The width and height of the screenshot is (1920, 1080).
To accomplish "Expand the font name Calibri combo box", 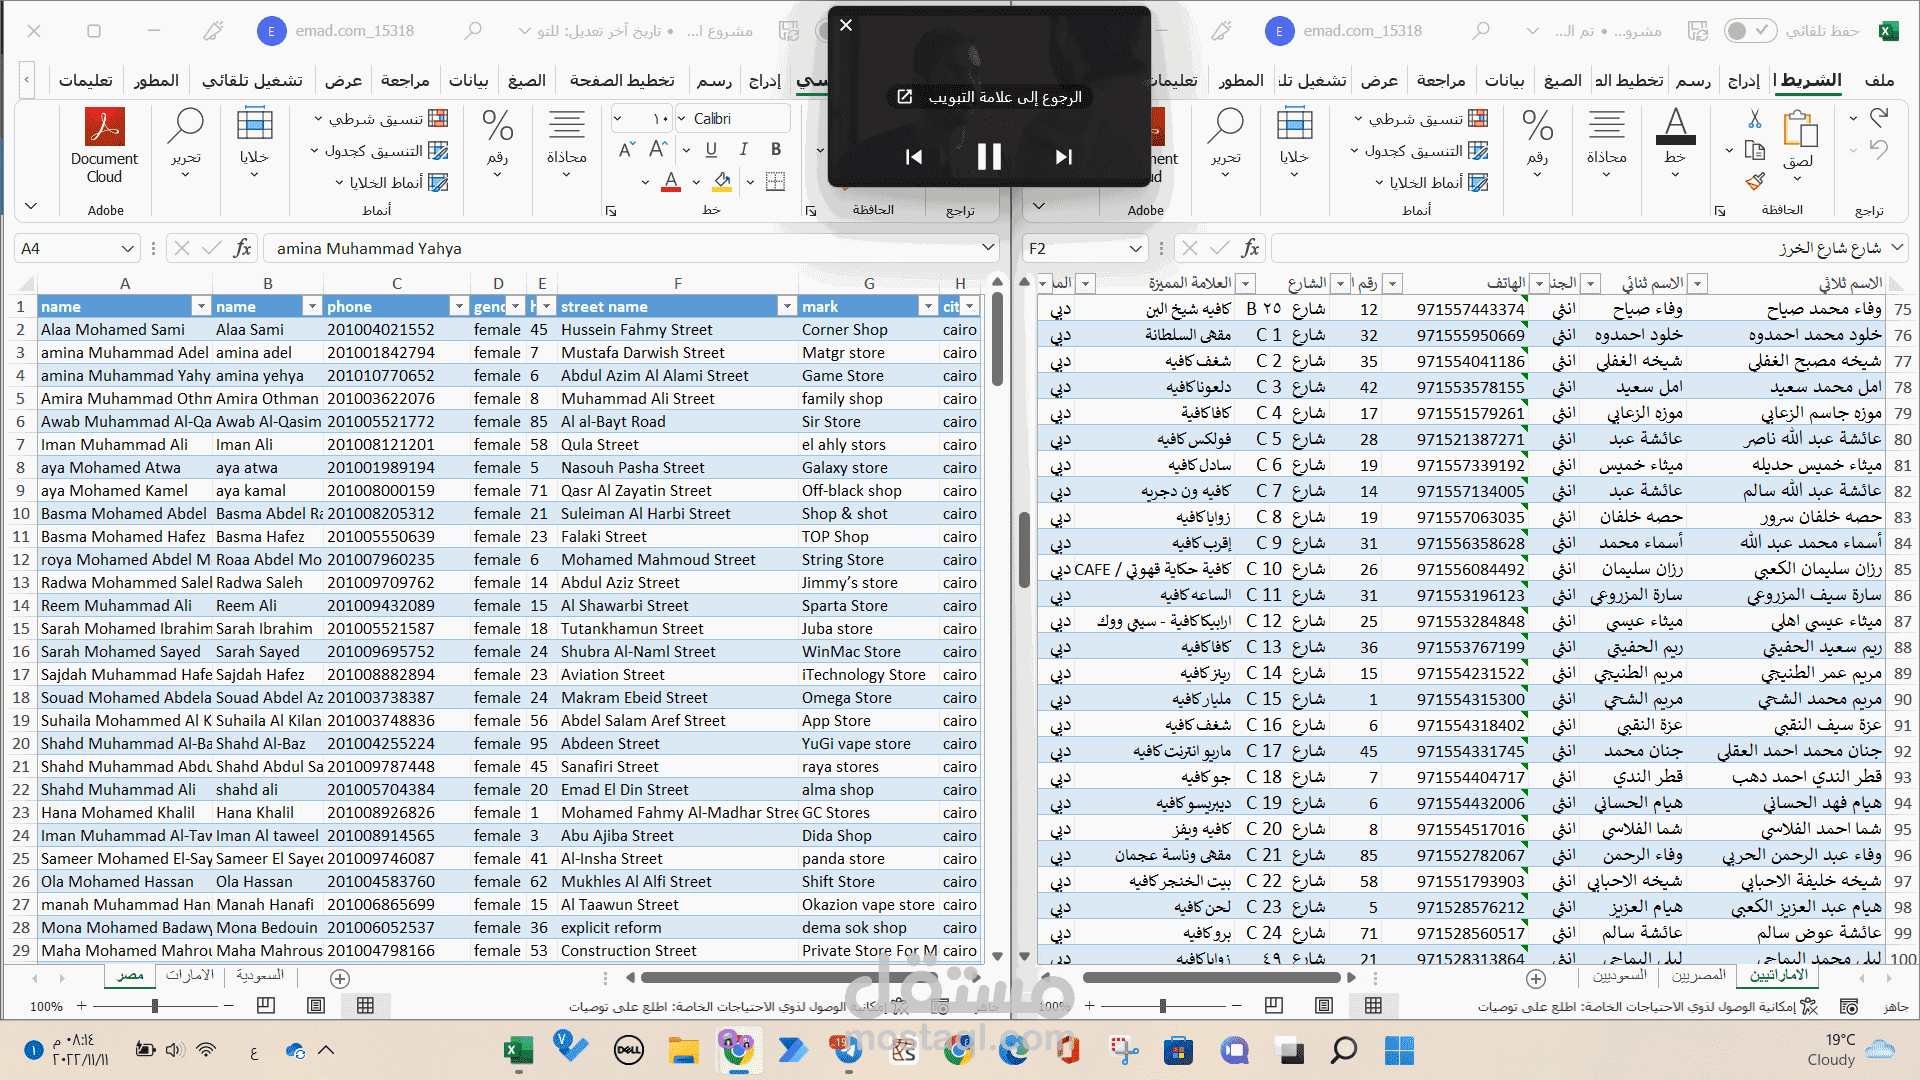I will 682,119.
